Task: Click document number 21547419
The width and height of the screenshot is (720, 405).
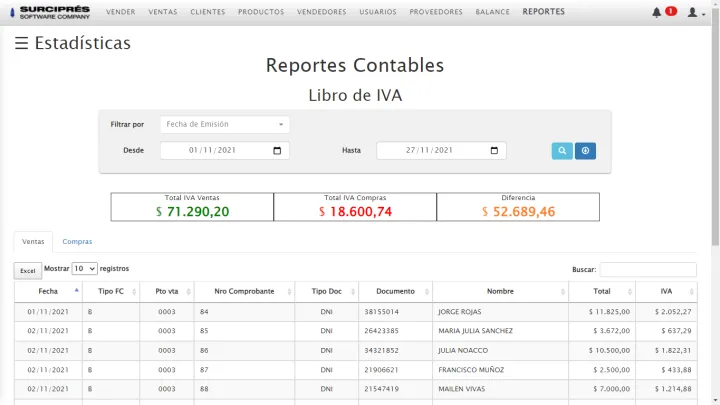Action: (382, 389)
